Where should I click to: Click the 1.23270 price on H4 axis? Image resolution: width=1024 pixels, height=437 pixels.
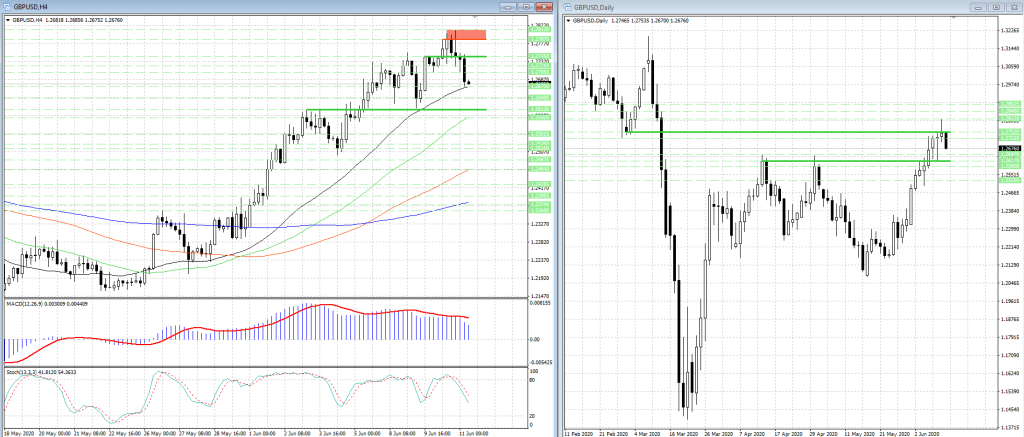coord(538,224)
